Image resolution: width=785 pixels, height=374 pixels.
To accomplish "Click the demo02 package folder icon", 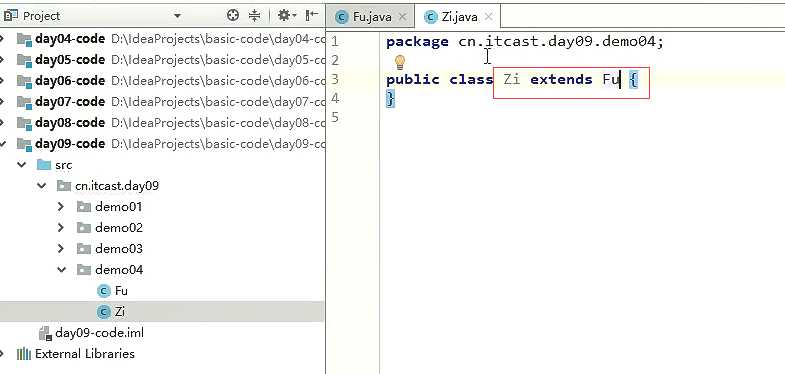I will [x=84, y=228].
